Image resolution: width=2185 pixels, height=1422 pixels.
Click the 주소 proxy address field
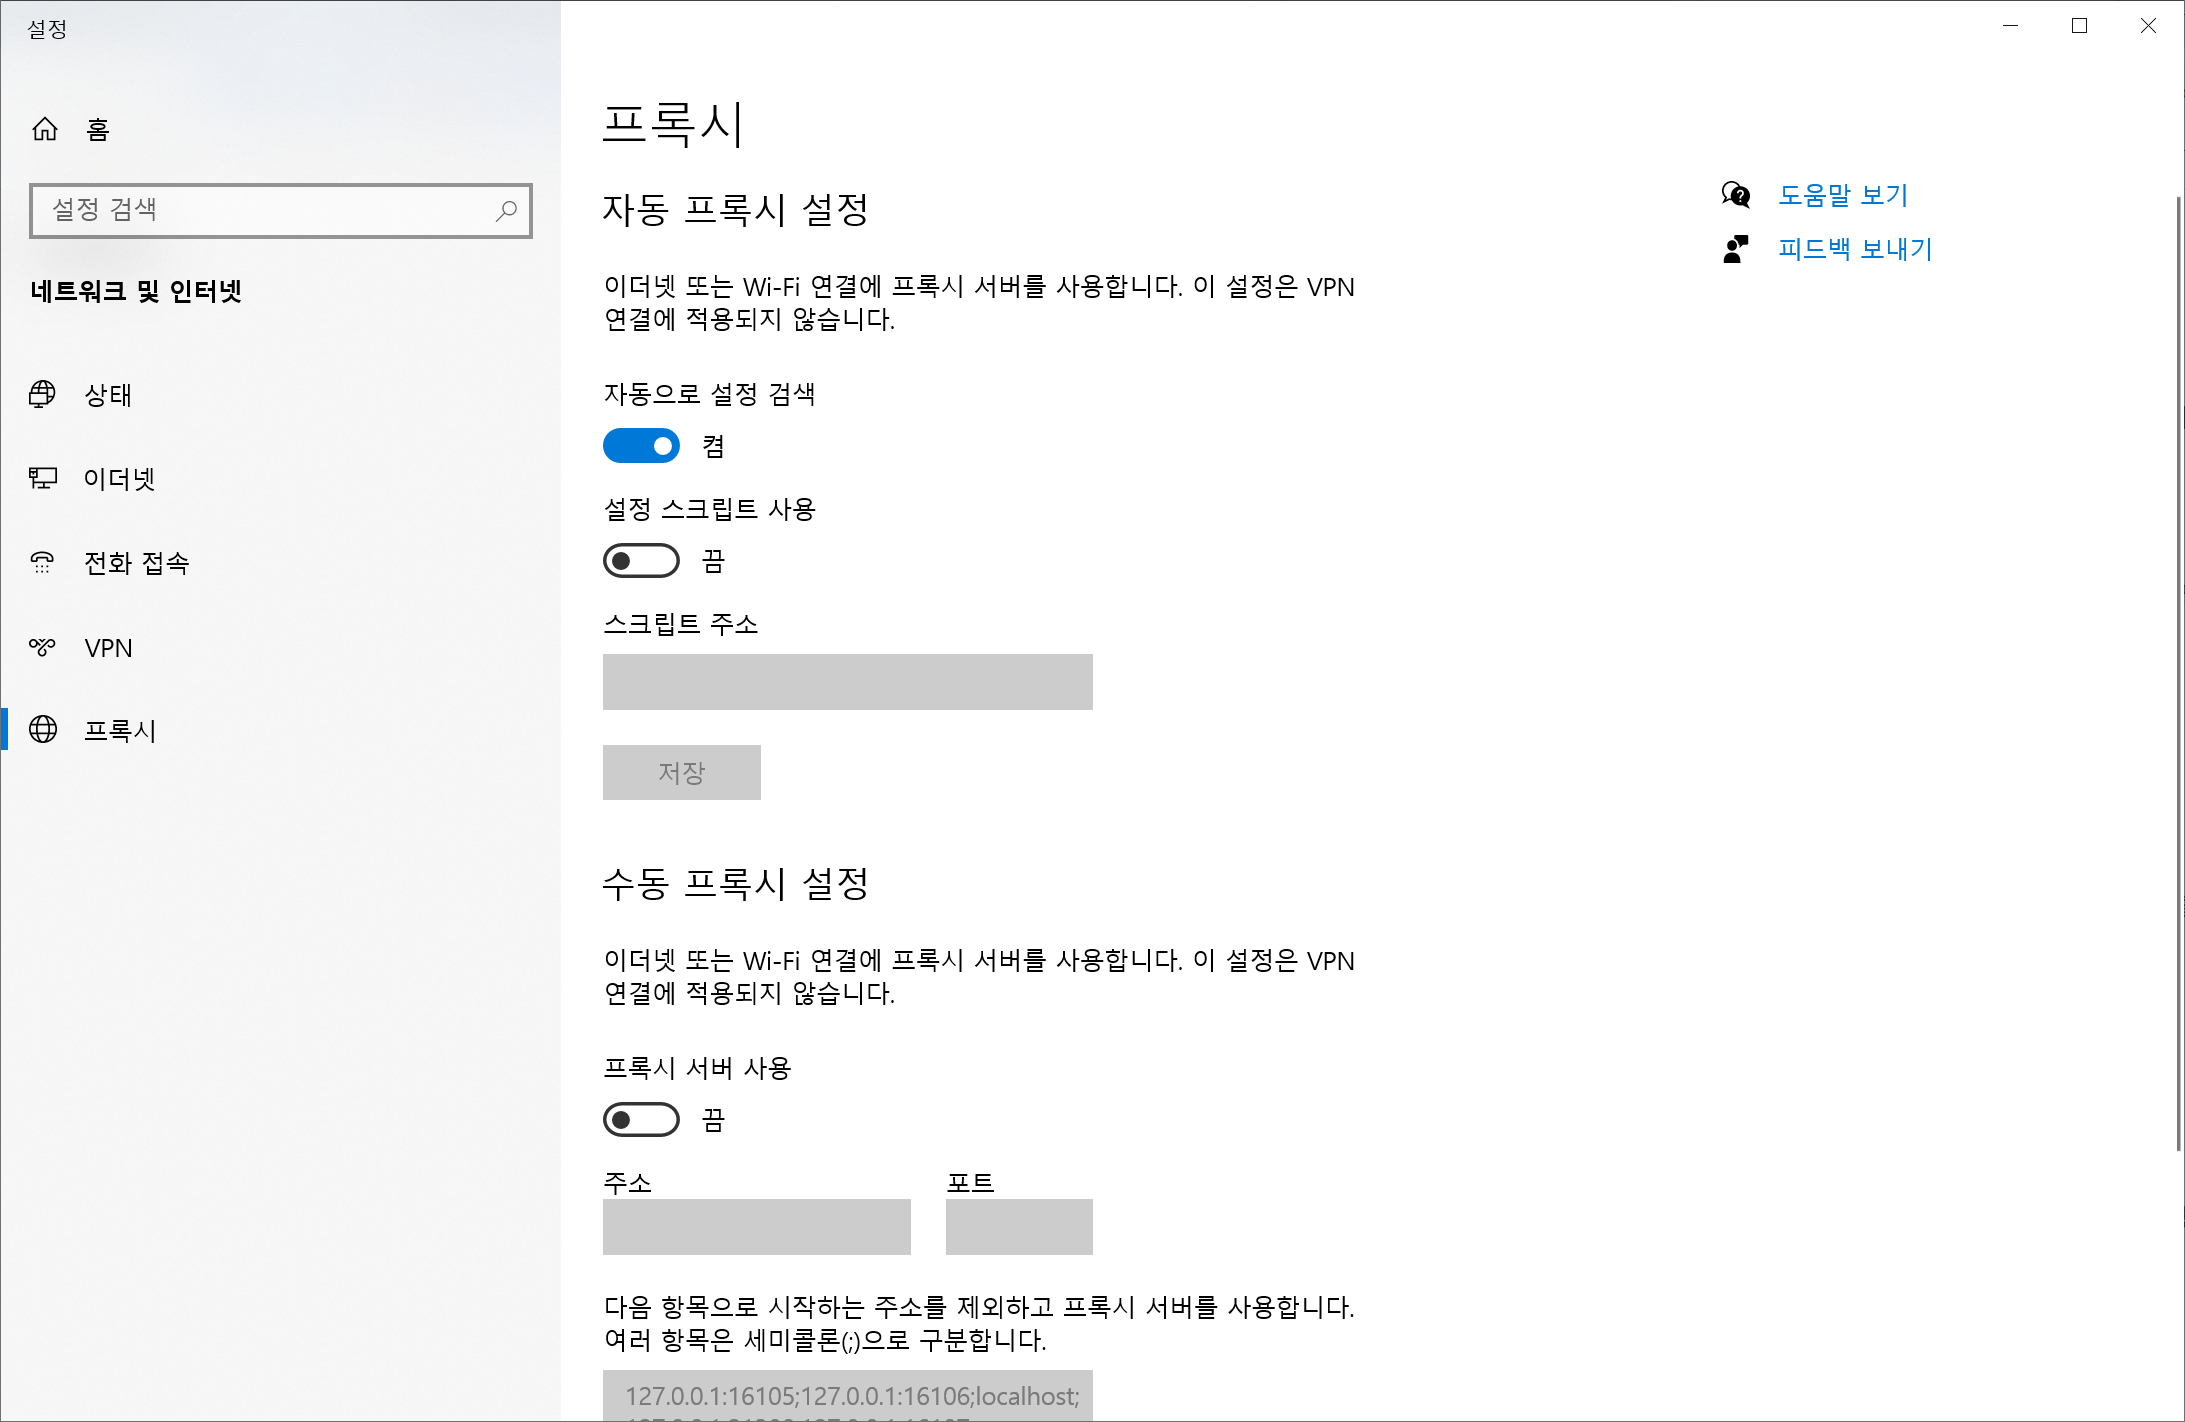757,1227
